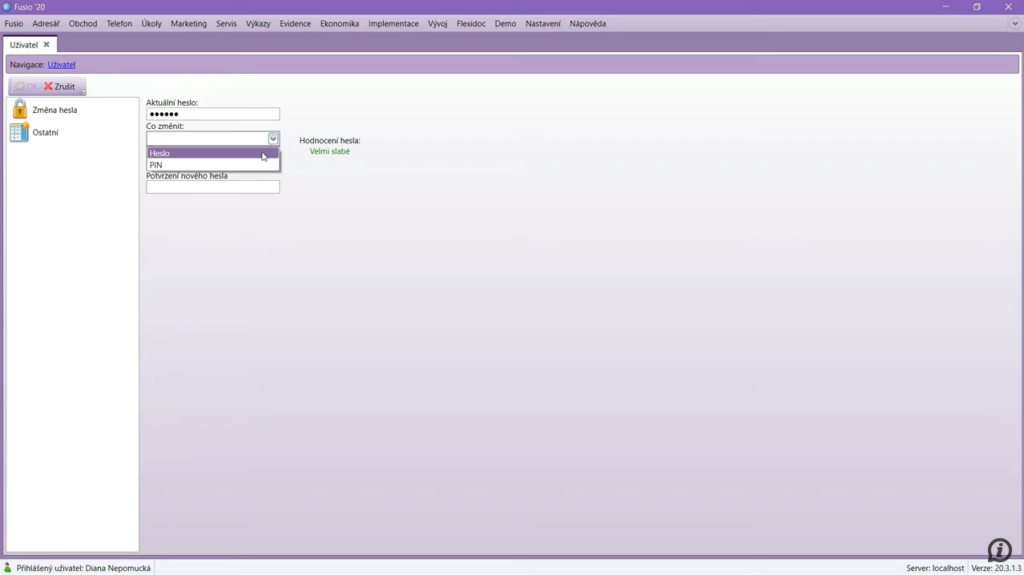Switch to the Uživatel tab
This screenshot has height=575, width=1024.
click(24, 45)
